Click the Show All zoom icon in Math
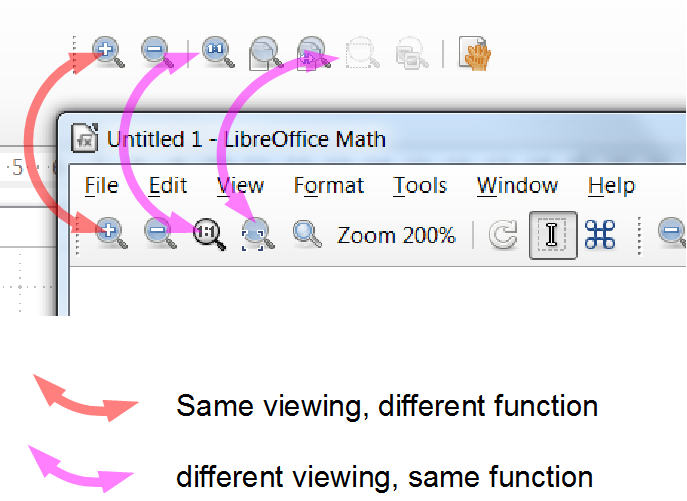 (258, 236)
